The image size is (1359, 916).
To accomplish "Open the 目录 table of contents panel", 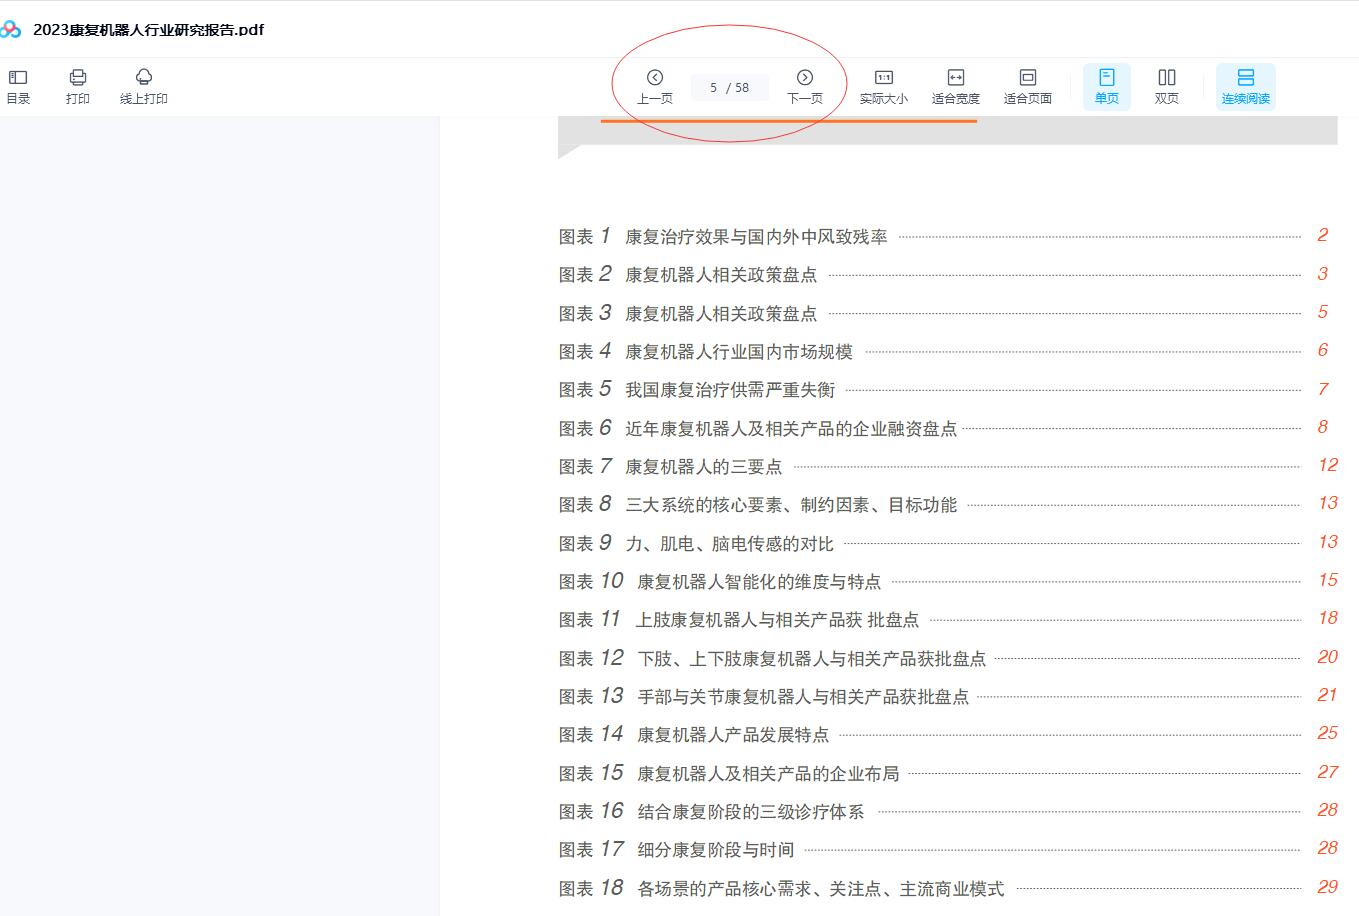I will [x=18, y=86].
